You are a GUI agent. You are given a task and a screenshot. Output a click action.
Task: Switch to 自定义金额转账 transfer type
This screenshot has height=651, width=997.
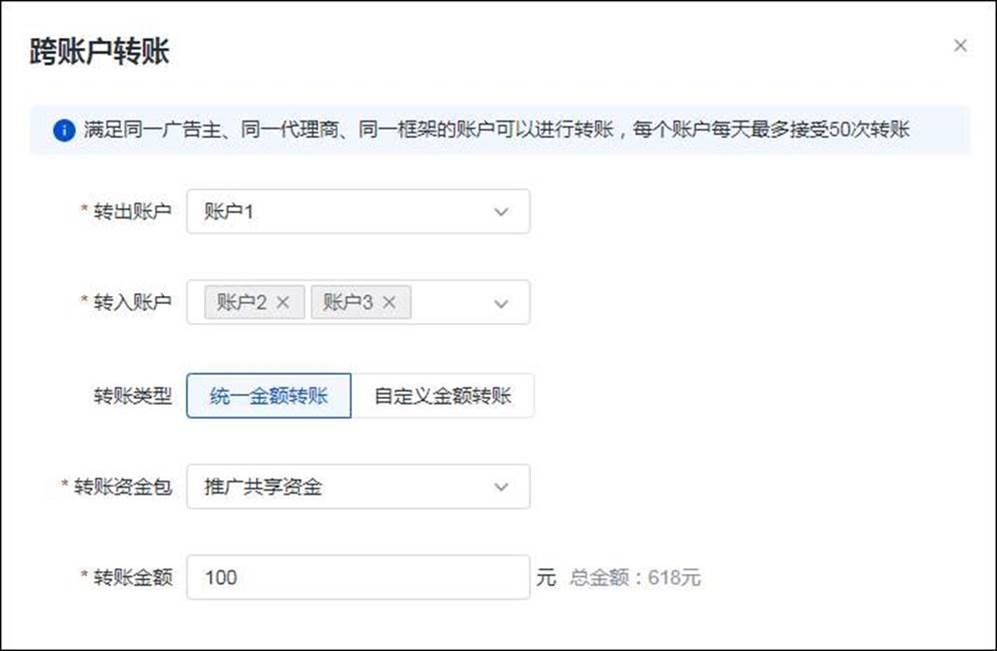point(443,396)
